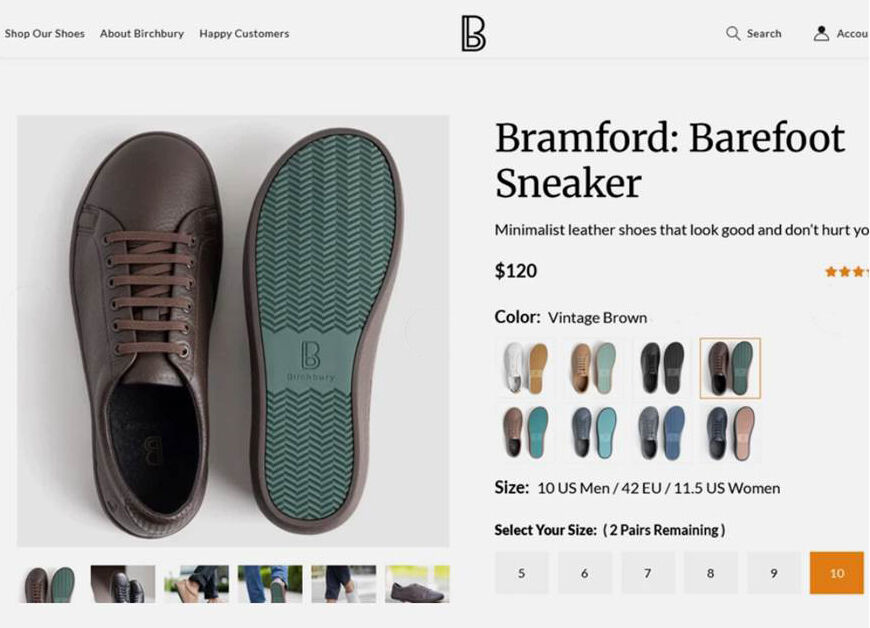Screen dimensions: 870x628
Task: Click the Birchbury B logo
Action: tap(473, 33)
